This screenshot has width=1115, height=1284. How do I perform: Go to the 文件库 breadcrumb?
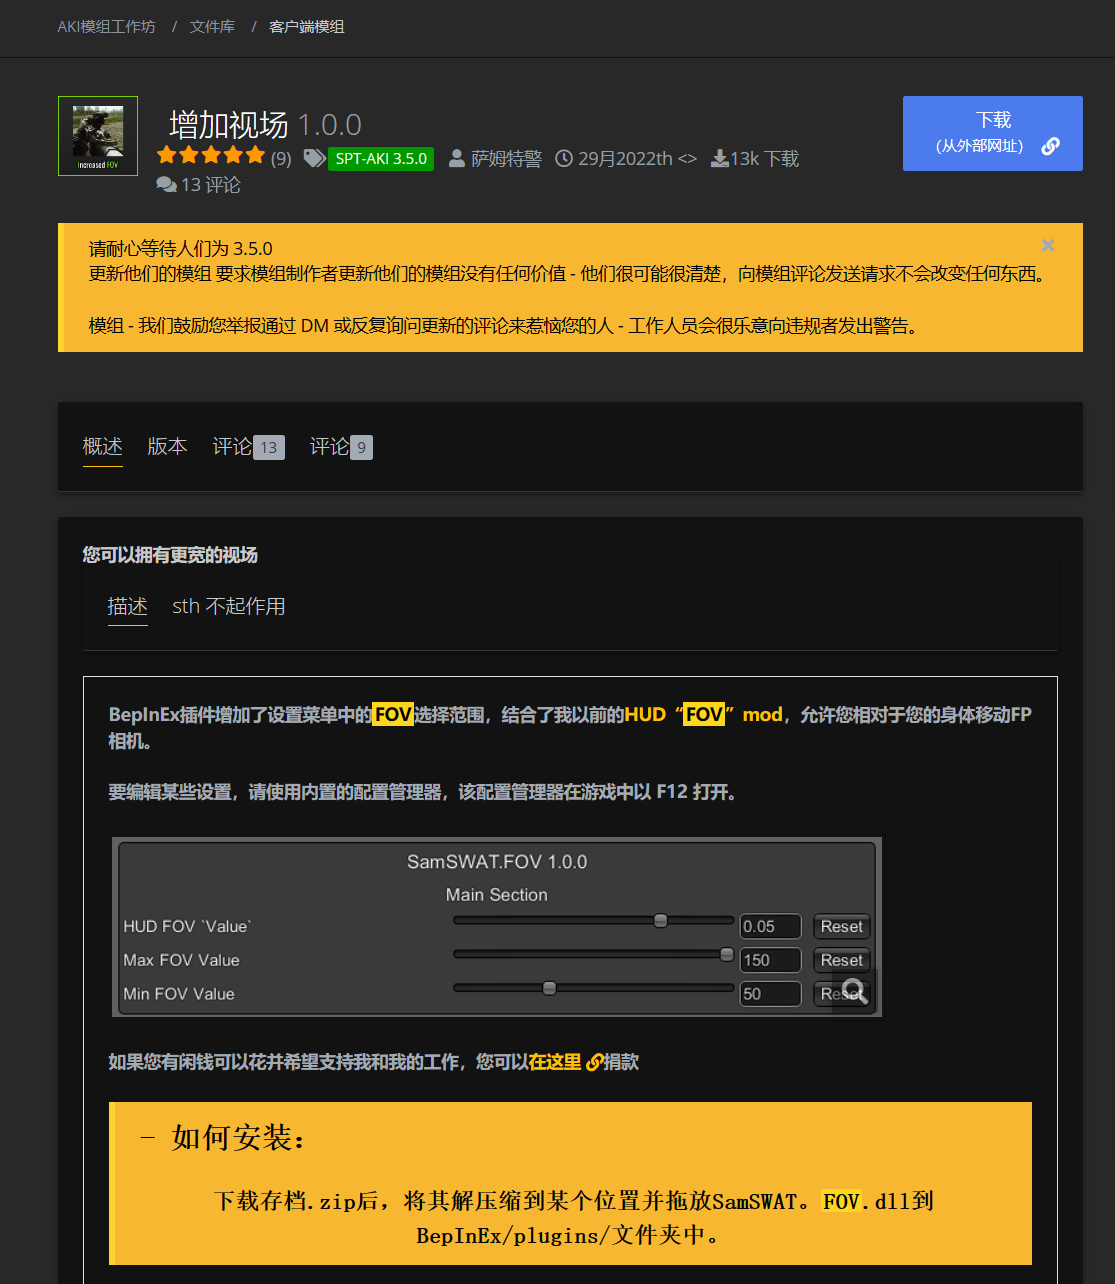212,27
